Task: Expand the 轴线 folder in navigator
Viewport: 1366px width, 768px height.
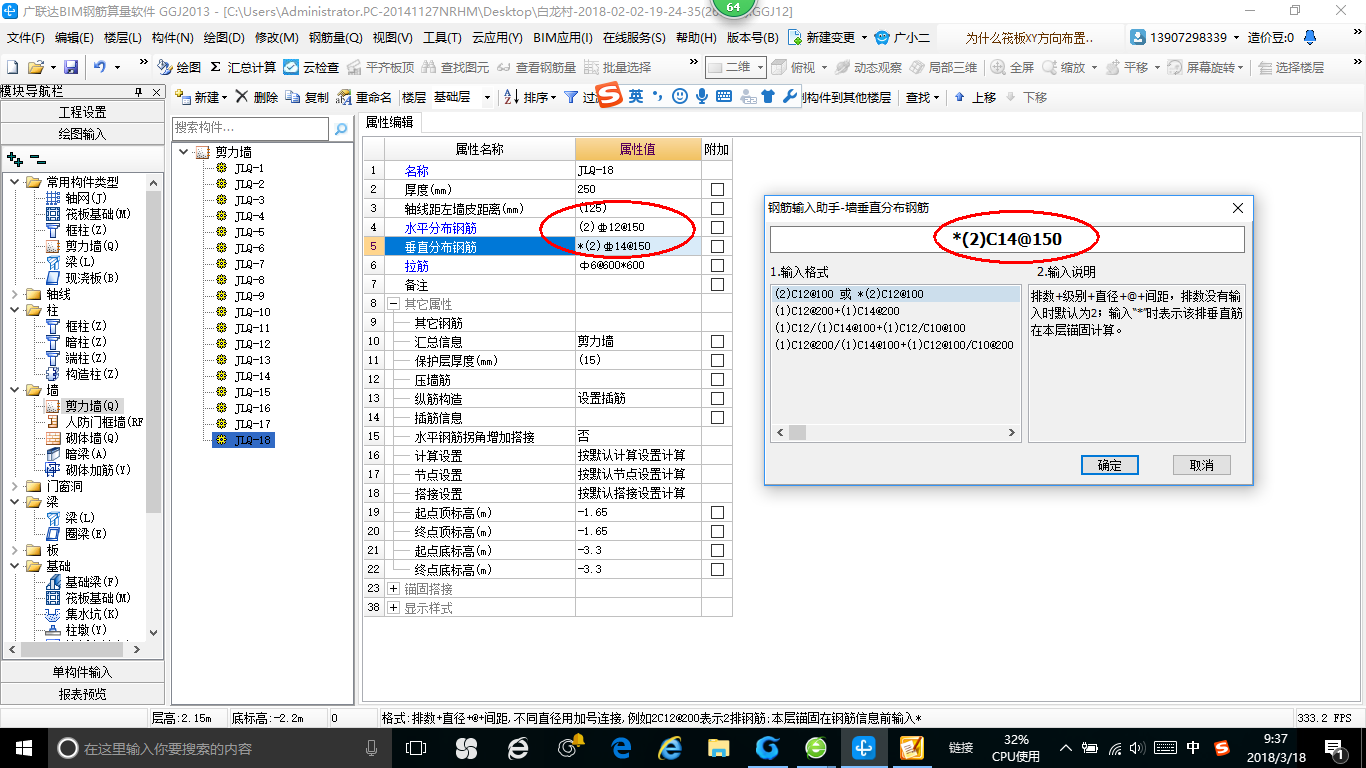Action: click(x=15, y=294)
